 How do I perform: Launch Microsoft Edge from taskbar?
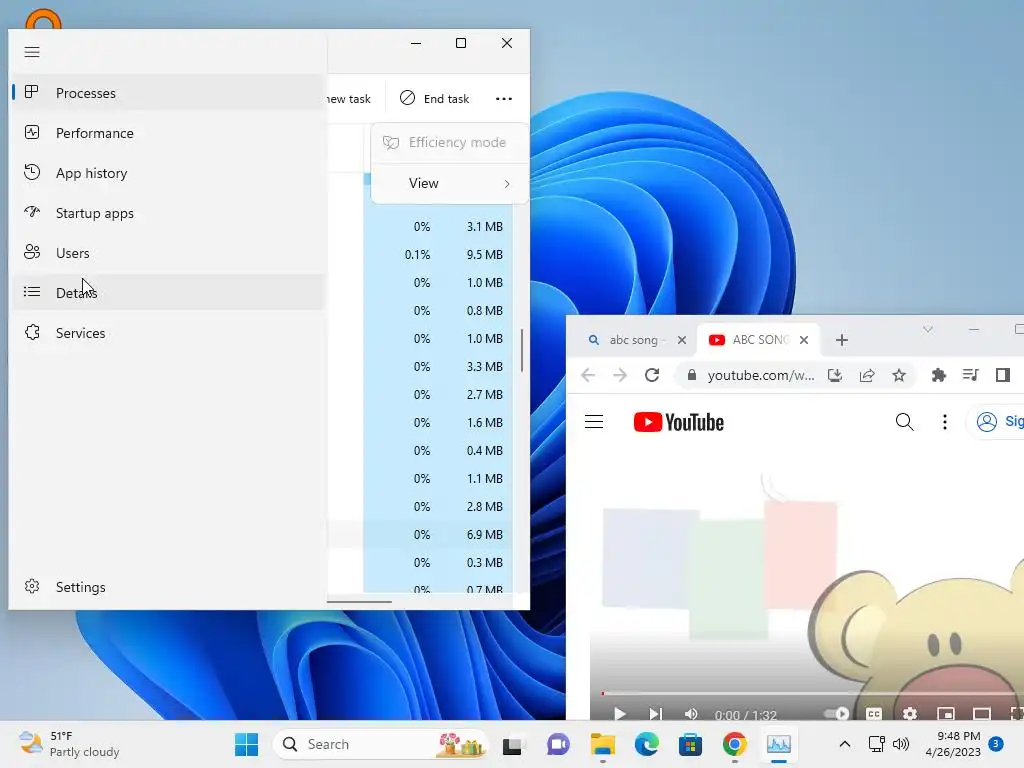point(647,744)
